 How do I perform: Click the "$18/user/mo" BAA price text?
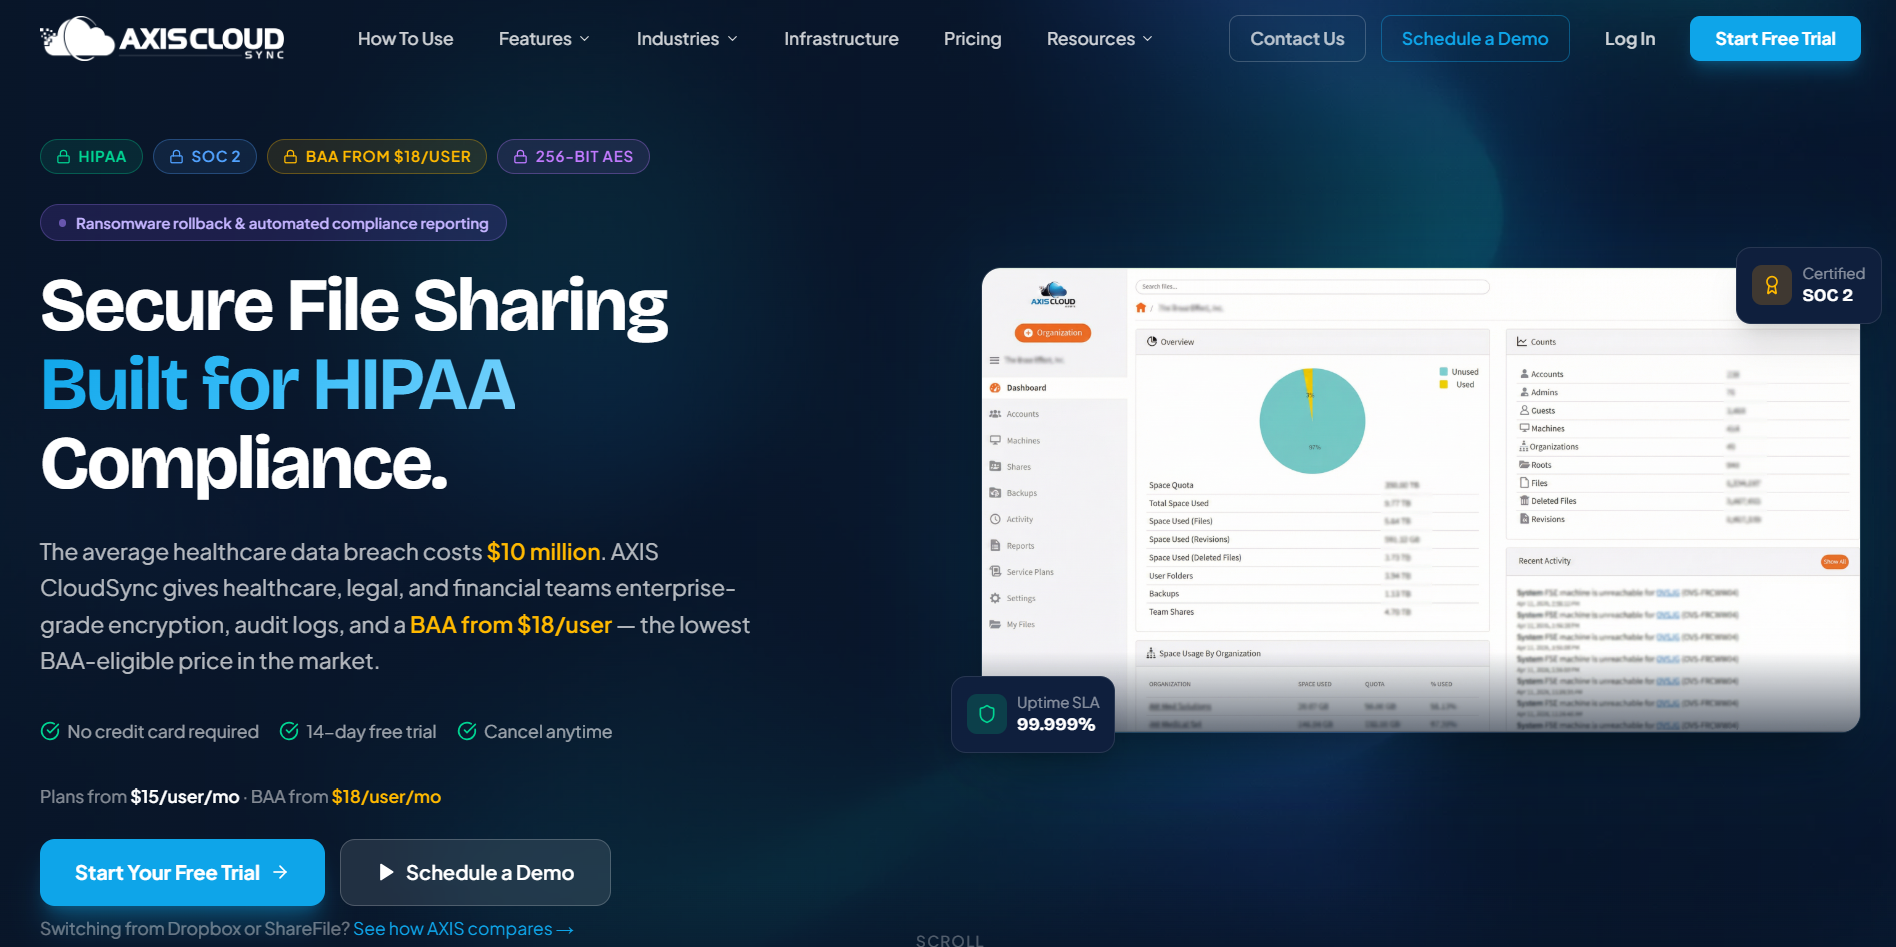pyautogui.click(x=386, y=797)
